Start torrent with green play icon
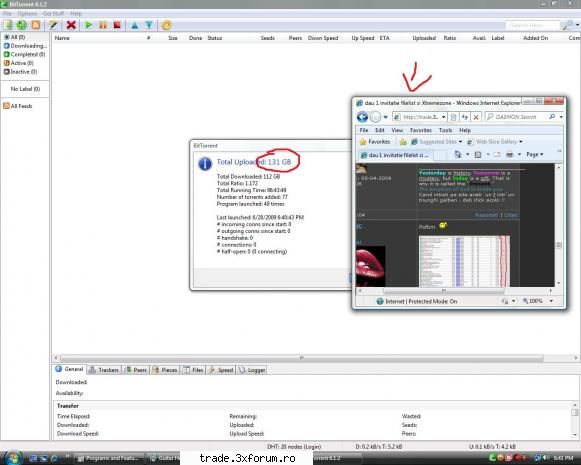Screen dimensions: 581x465 tap(89, 25)
